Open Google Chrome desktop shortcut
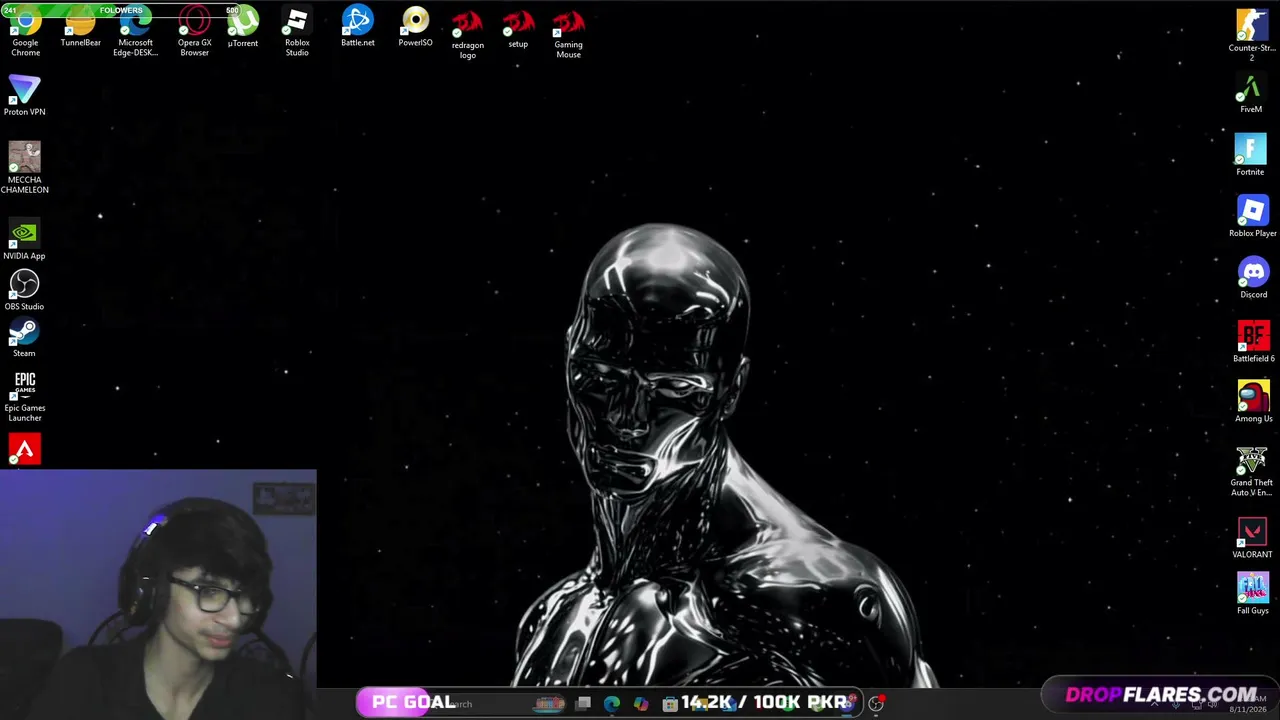Screen dimensions: 1280x720 click(25, 32)
